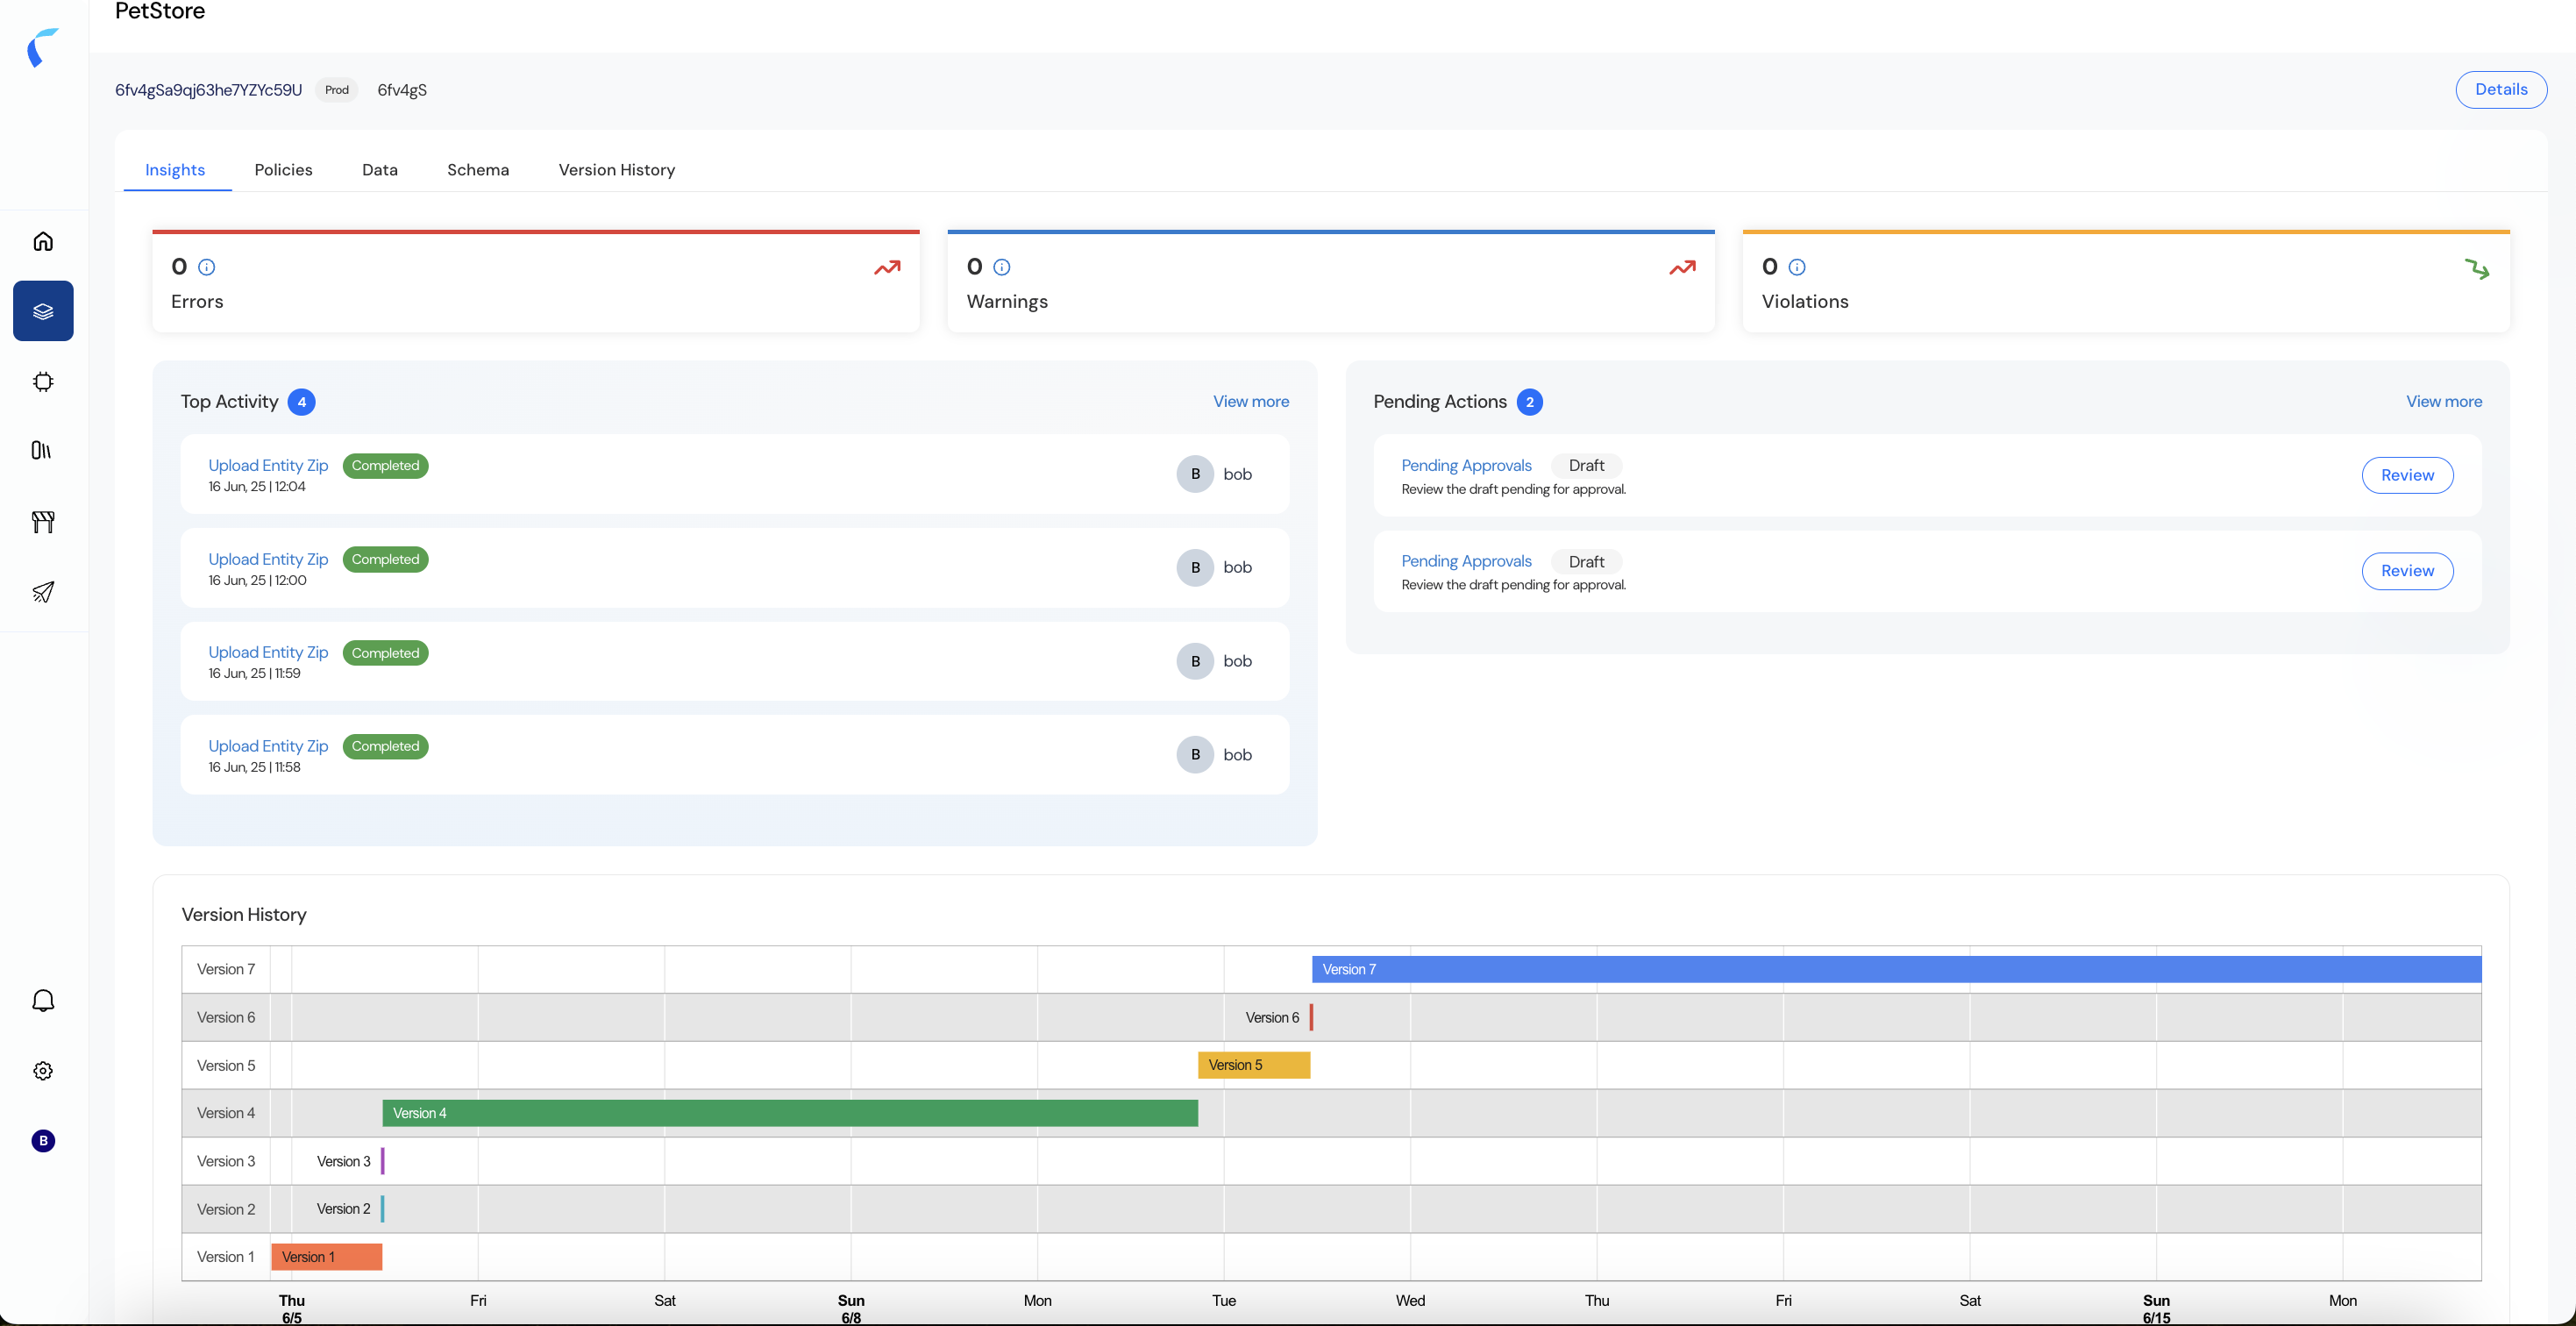Open the home icon in sidebar
Viewport: 2576px width, 1326px height.
tap(43, 241)
